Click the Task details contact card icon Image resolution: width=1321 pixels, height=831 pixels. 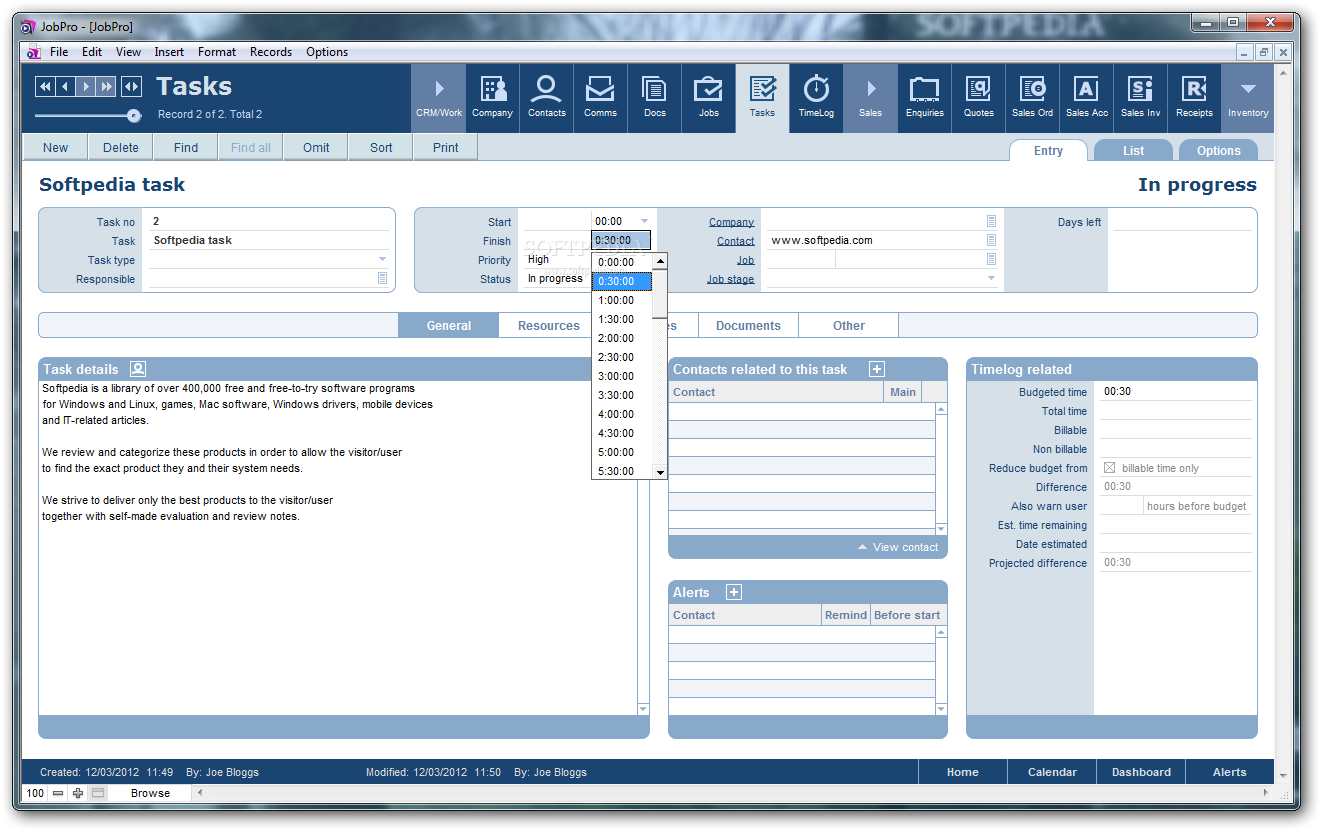click(138, 369)
